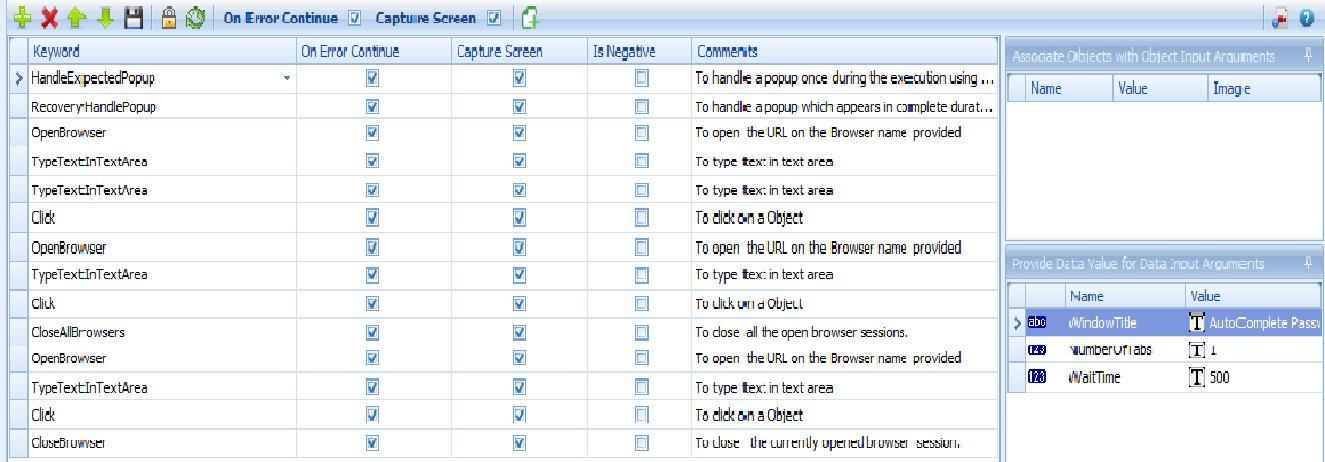Viewport: 1325px width, 462px height.
Task: Click the T icon in WindowTitle value
Action: pos(1197,323)
